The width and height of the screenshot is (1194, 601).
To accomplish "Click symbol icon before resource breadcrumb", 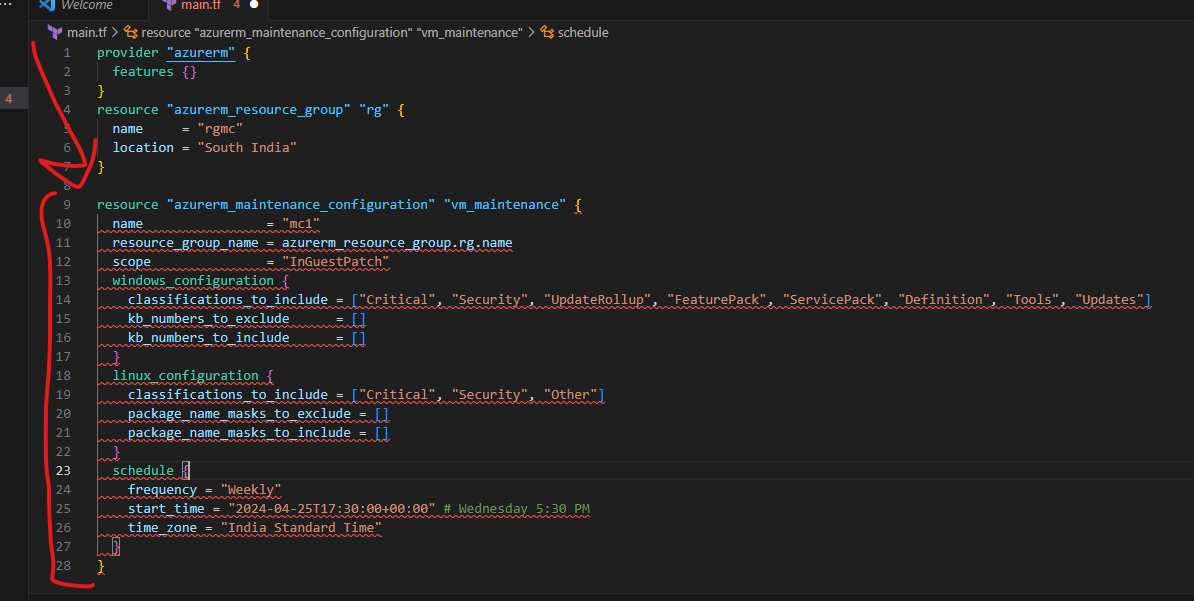I will tap(131, 32).
